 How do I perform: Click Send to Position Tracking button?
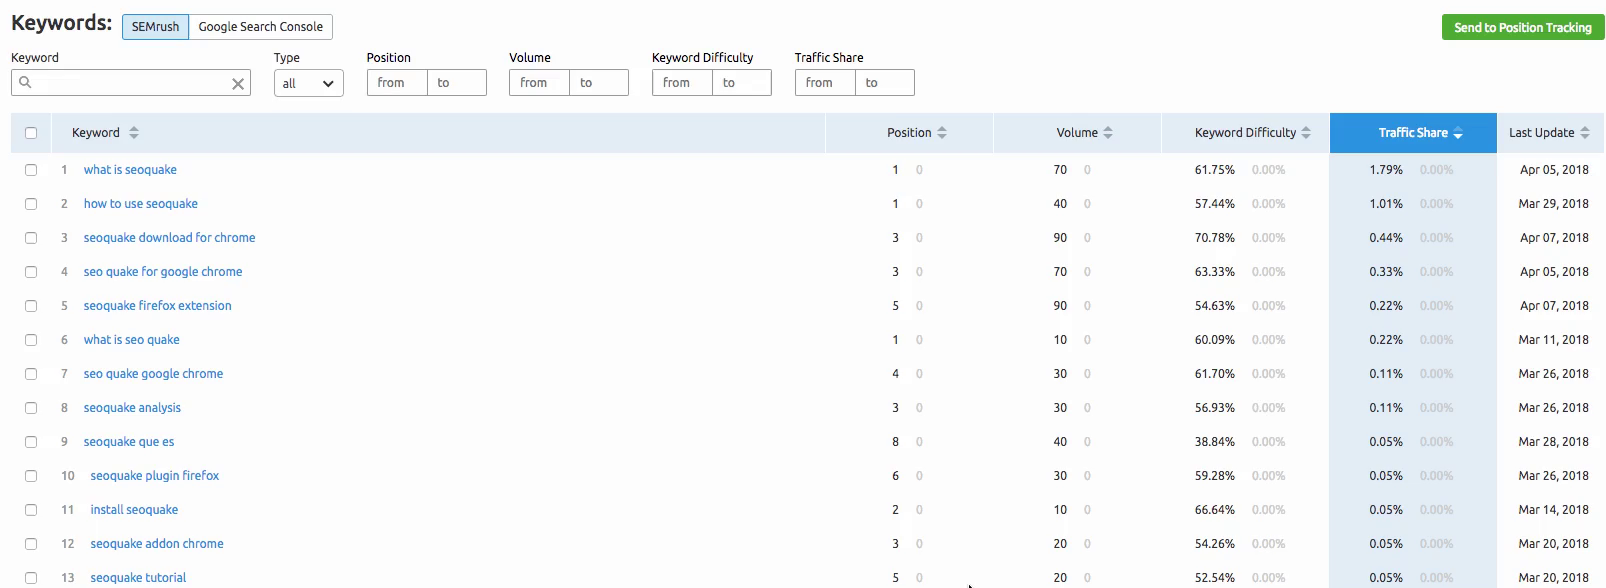(x=1523, y=27)
